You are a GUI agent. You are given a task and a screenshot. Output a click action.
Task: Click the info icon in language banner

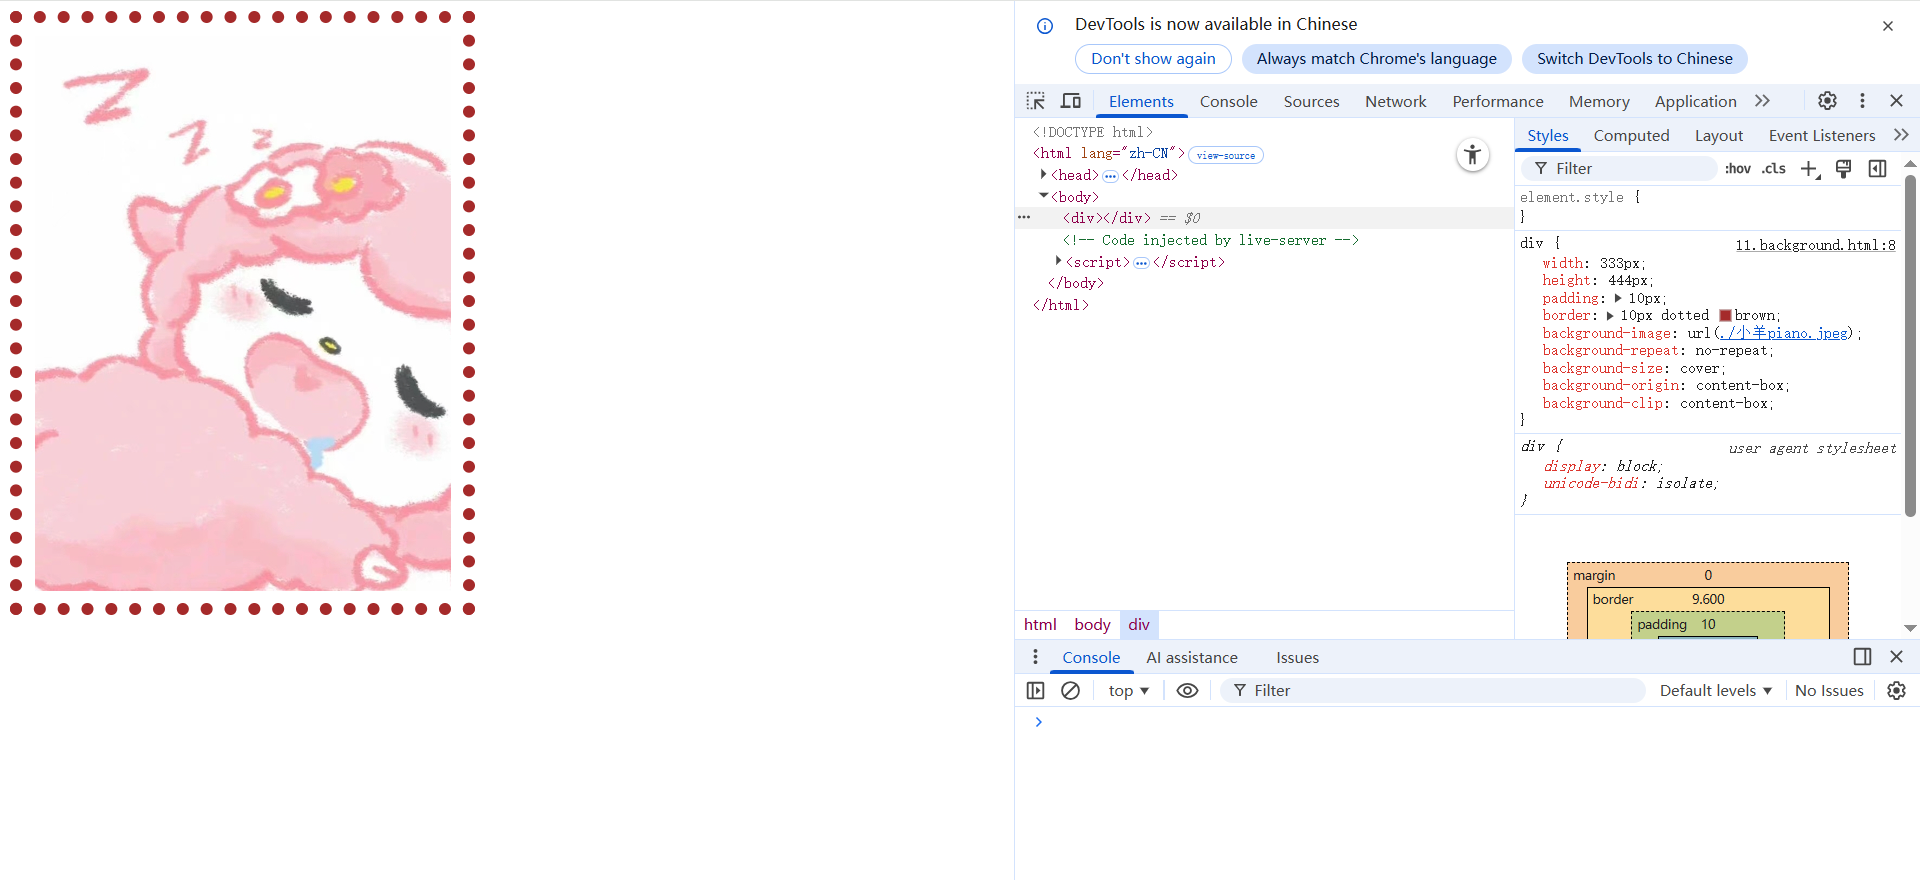tap(1045, 26)
